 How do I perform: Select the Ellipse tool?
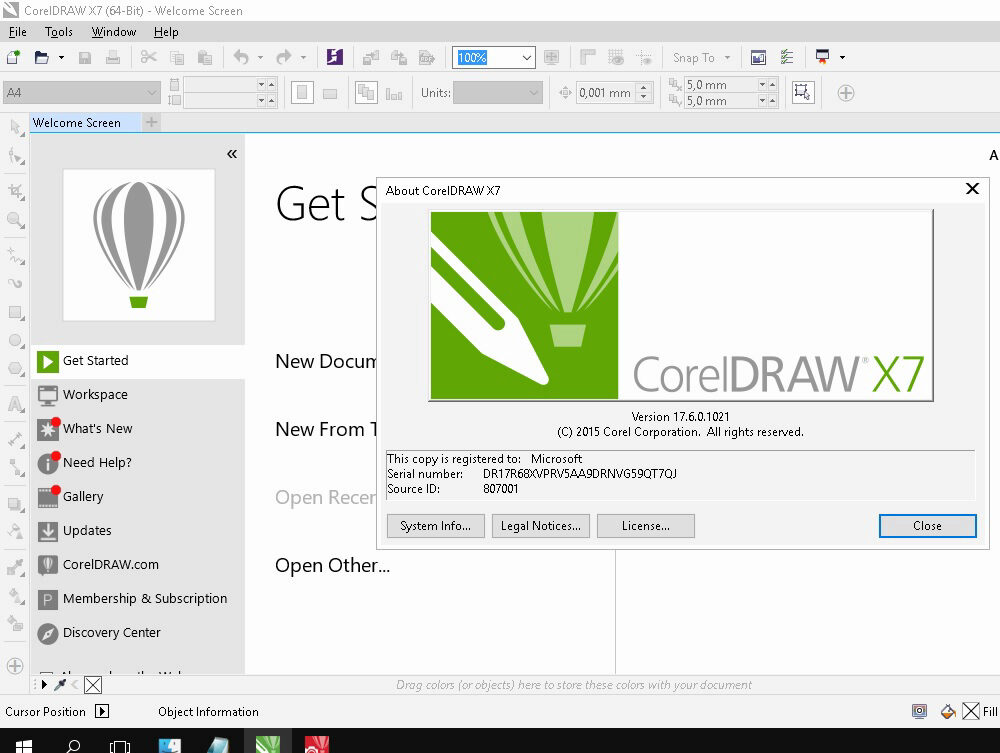pyautogui.click(x=14, y=340)
